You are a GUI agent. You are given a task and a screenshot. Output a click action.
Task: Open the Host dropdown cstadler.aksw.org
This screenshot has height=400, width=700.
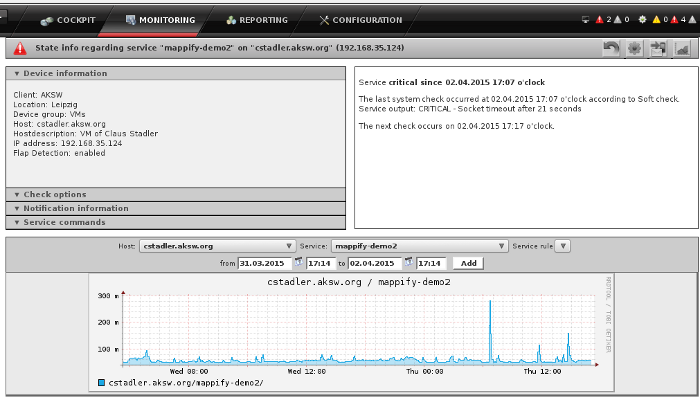coord(217,246)
